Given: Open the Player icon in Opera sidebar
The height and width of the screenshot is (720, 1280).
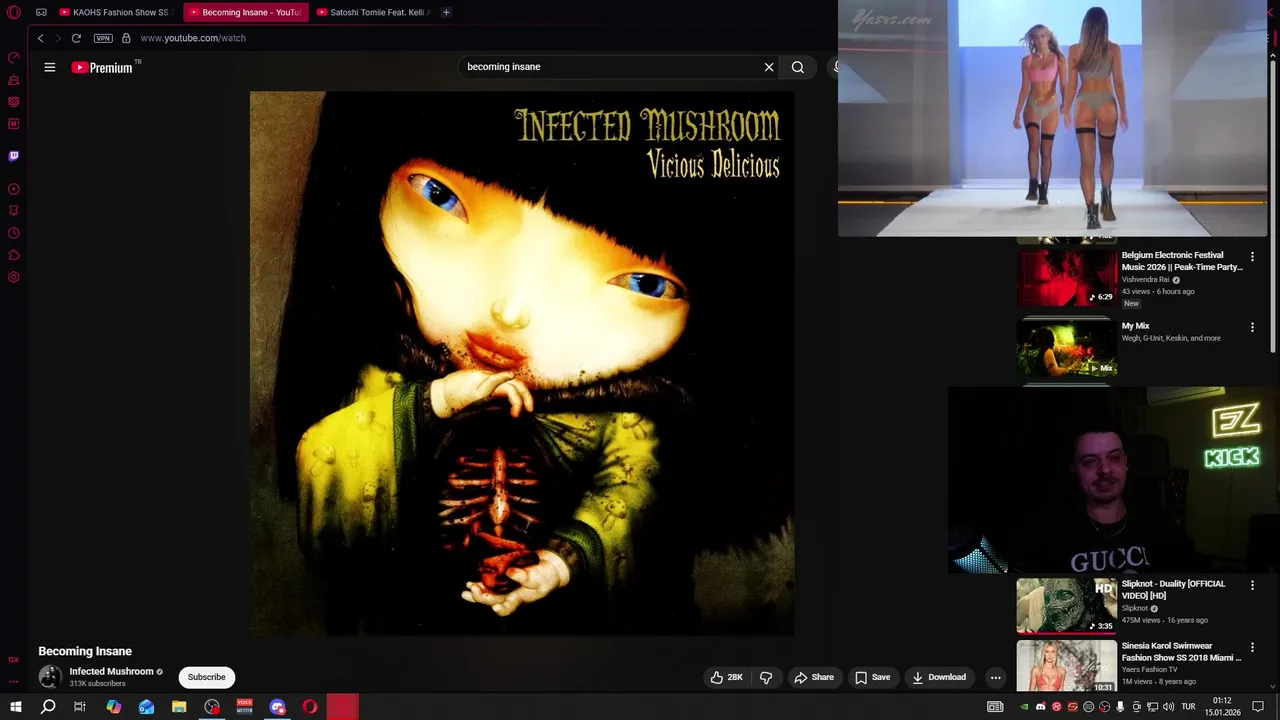Looking at the screenshot, I should coord(14,189).
